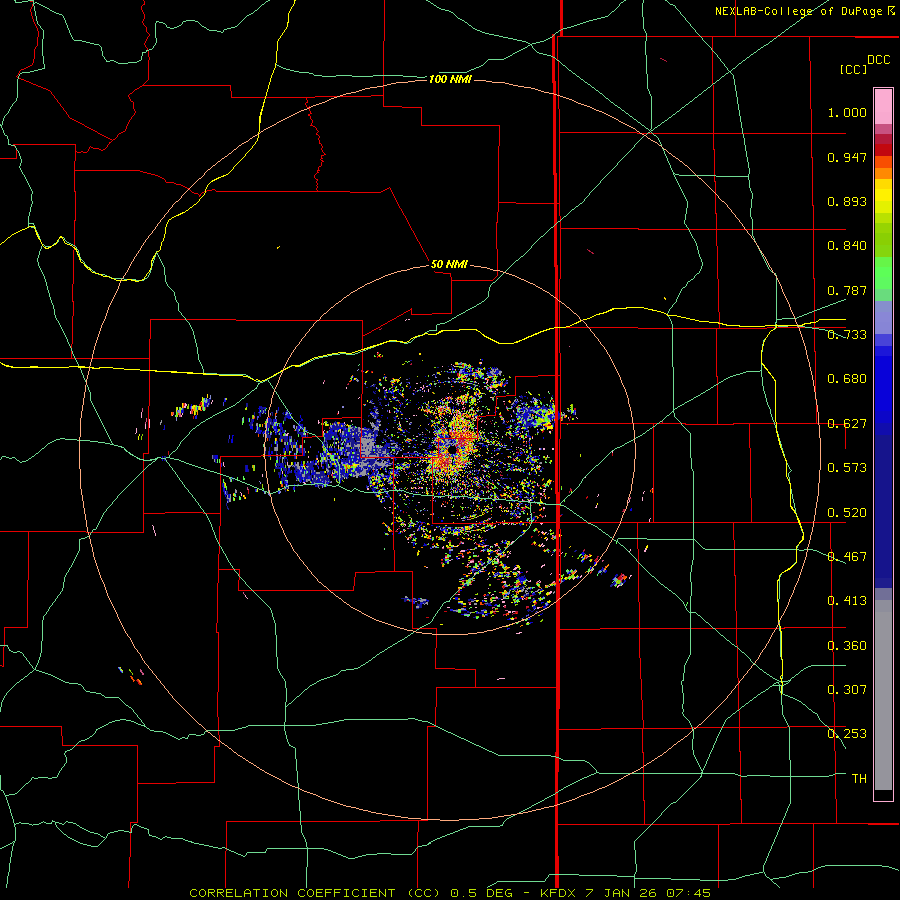
Task: Click the 0.573 scale value
Action: point(847,467)
